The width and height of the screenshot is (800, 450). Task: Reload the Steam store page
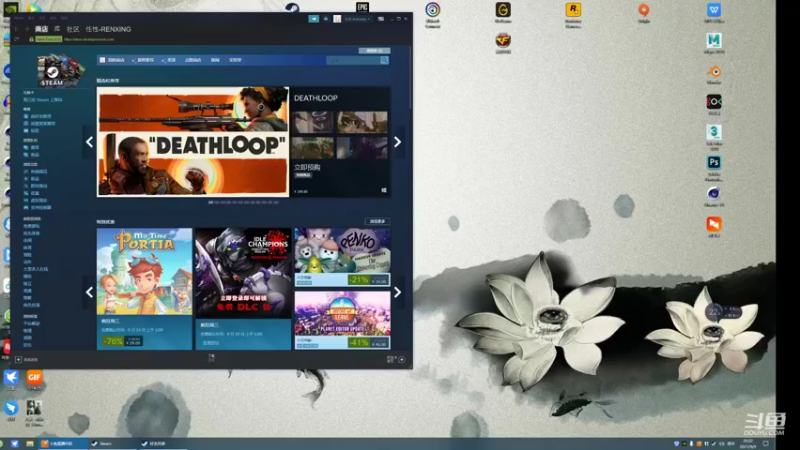(x=16, y=39)
